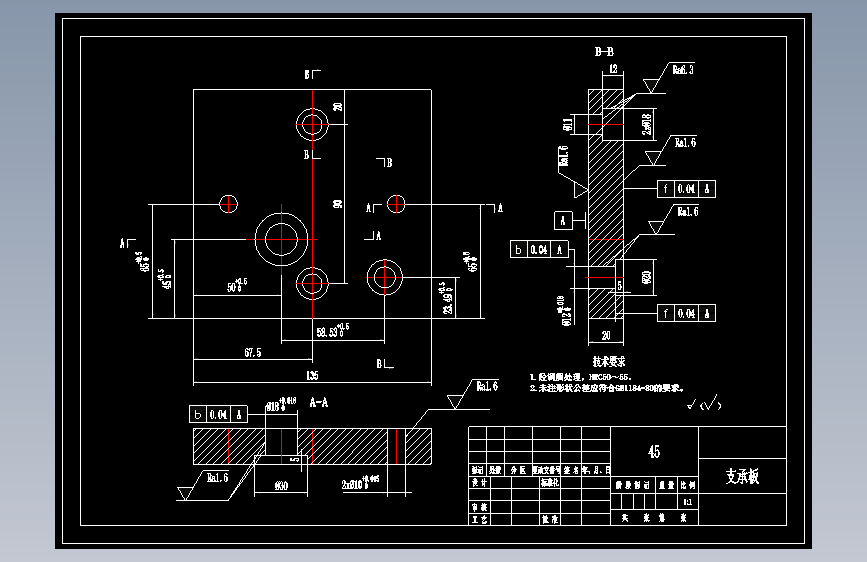Click the 分区 header cell
Viewport: 867px width, 562px height.
[x=518, y=470]
